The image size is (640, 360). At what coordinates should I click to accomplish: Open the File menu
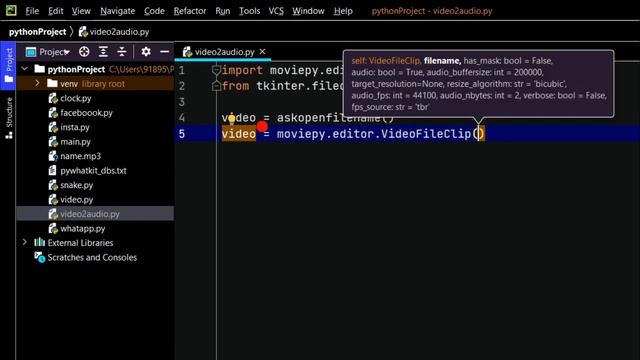pyautogui.click(x=32, y=11)
